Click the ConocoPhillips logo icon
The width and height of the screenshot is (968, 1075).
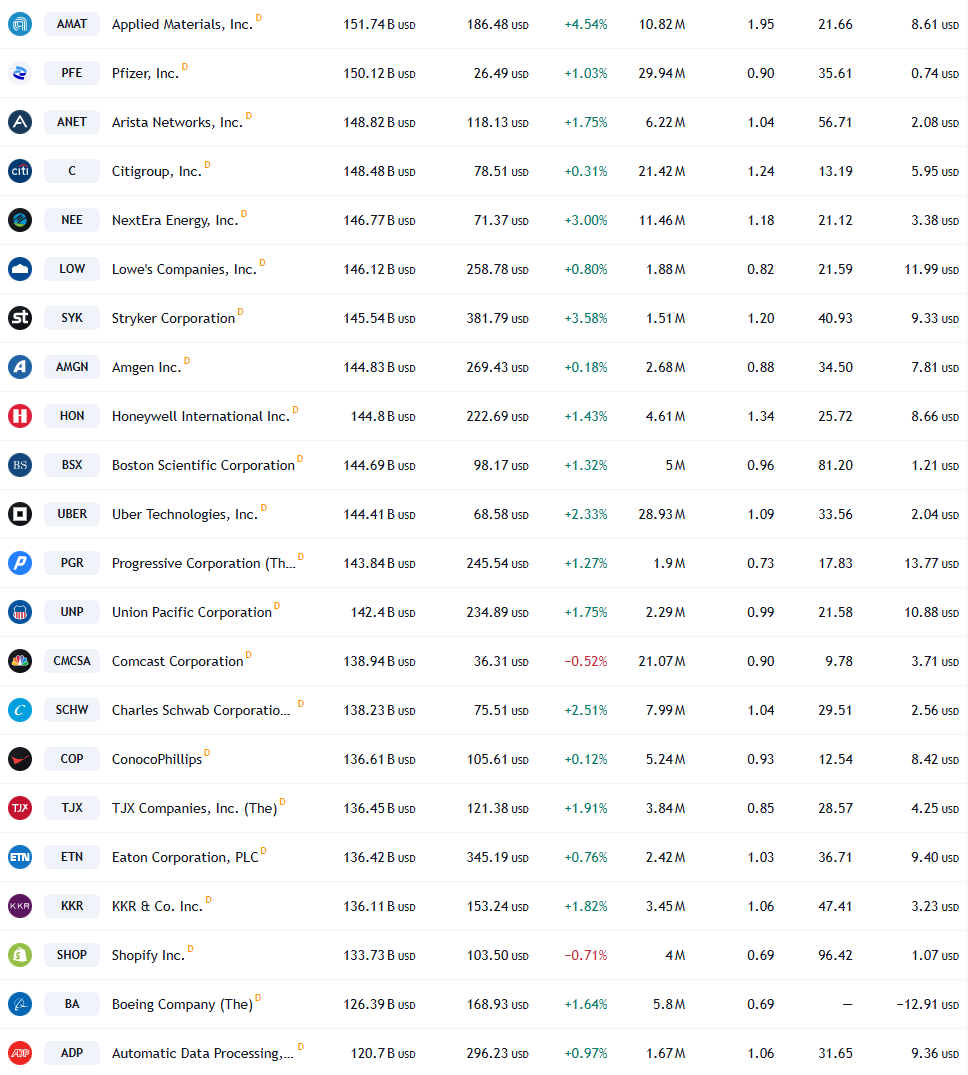[x=20, y=759]
